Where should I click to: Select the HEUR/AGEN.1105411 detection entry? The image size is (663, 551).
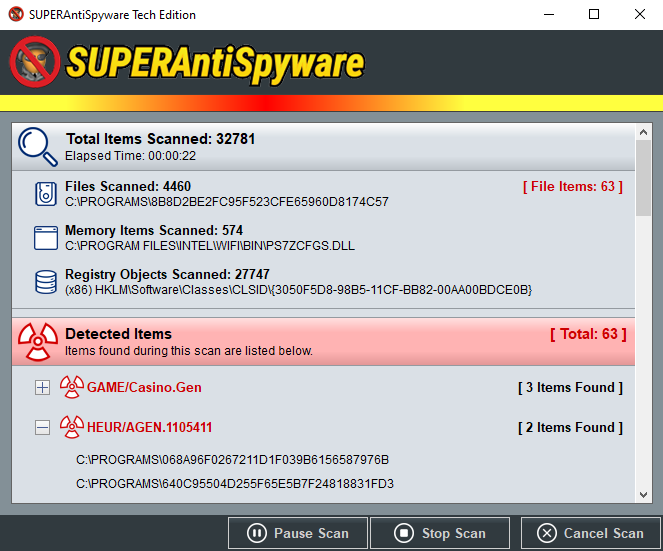pyautogui.click(x=149, y=428)
